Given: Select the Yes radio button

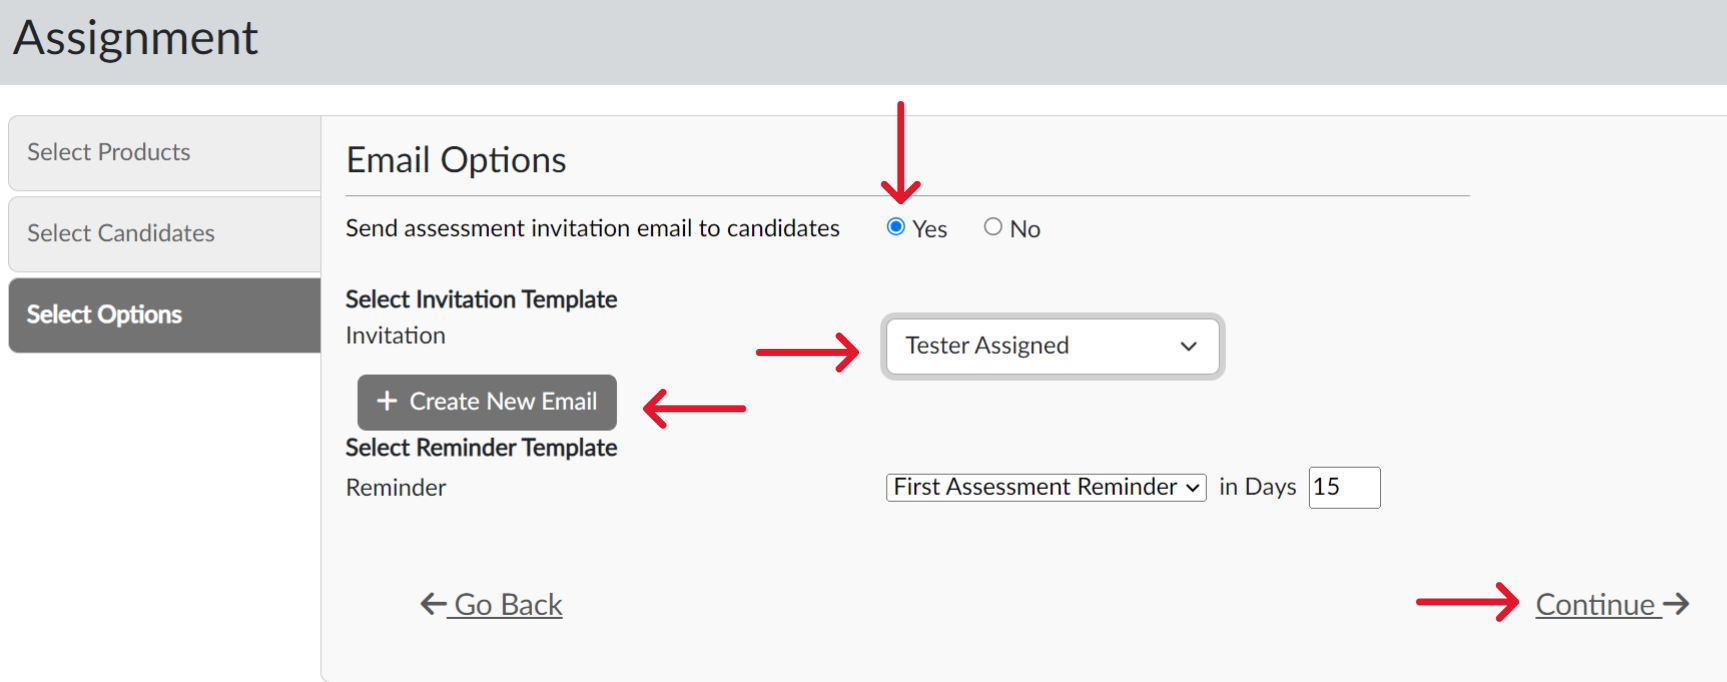Looking at the screenshot, I should (896, 227).
